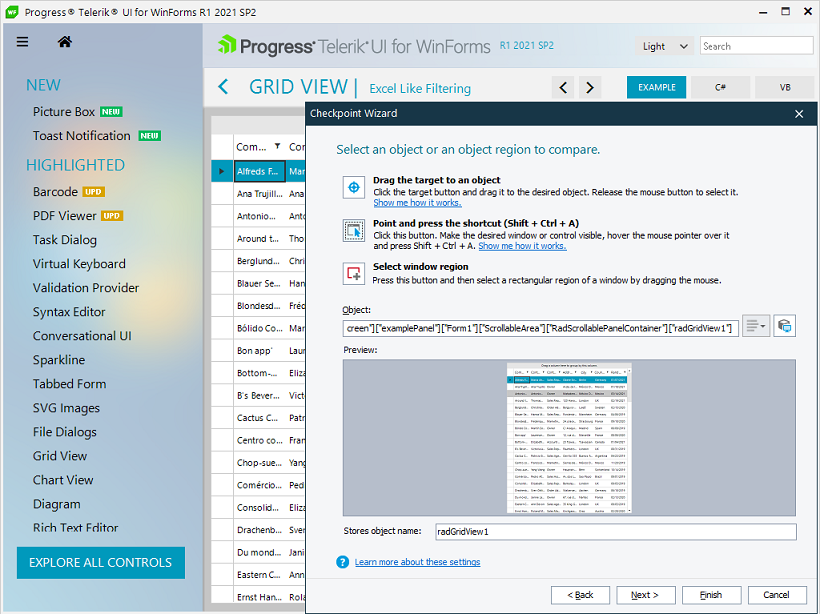
Task: Select the Eastern C... grid cell
Action: [259, 575]
